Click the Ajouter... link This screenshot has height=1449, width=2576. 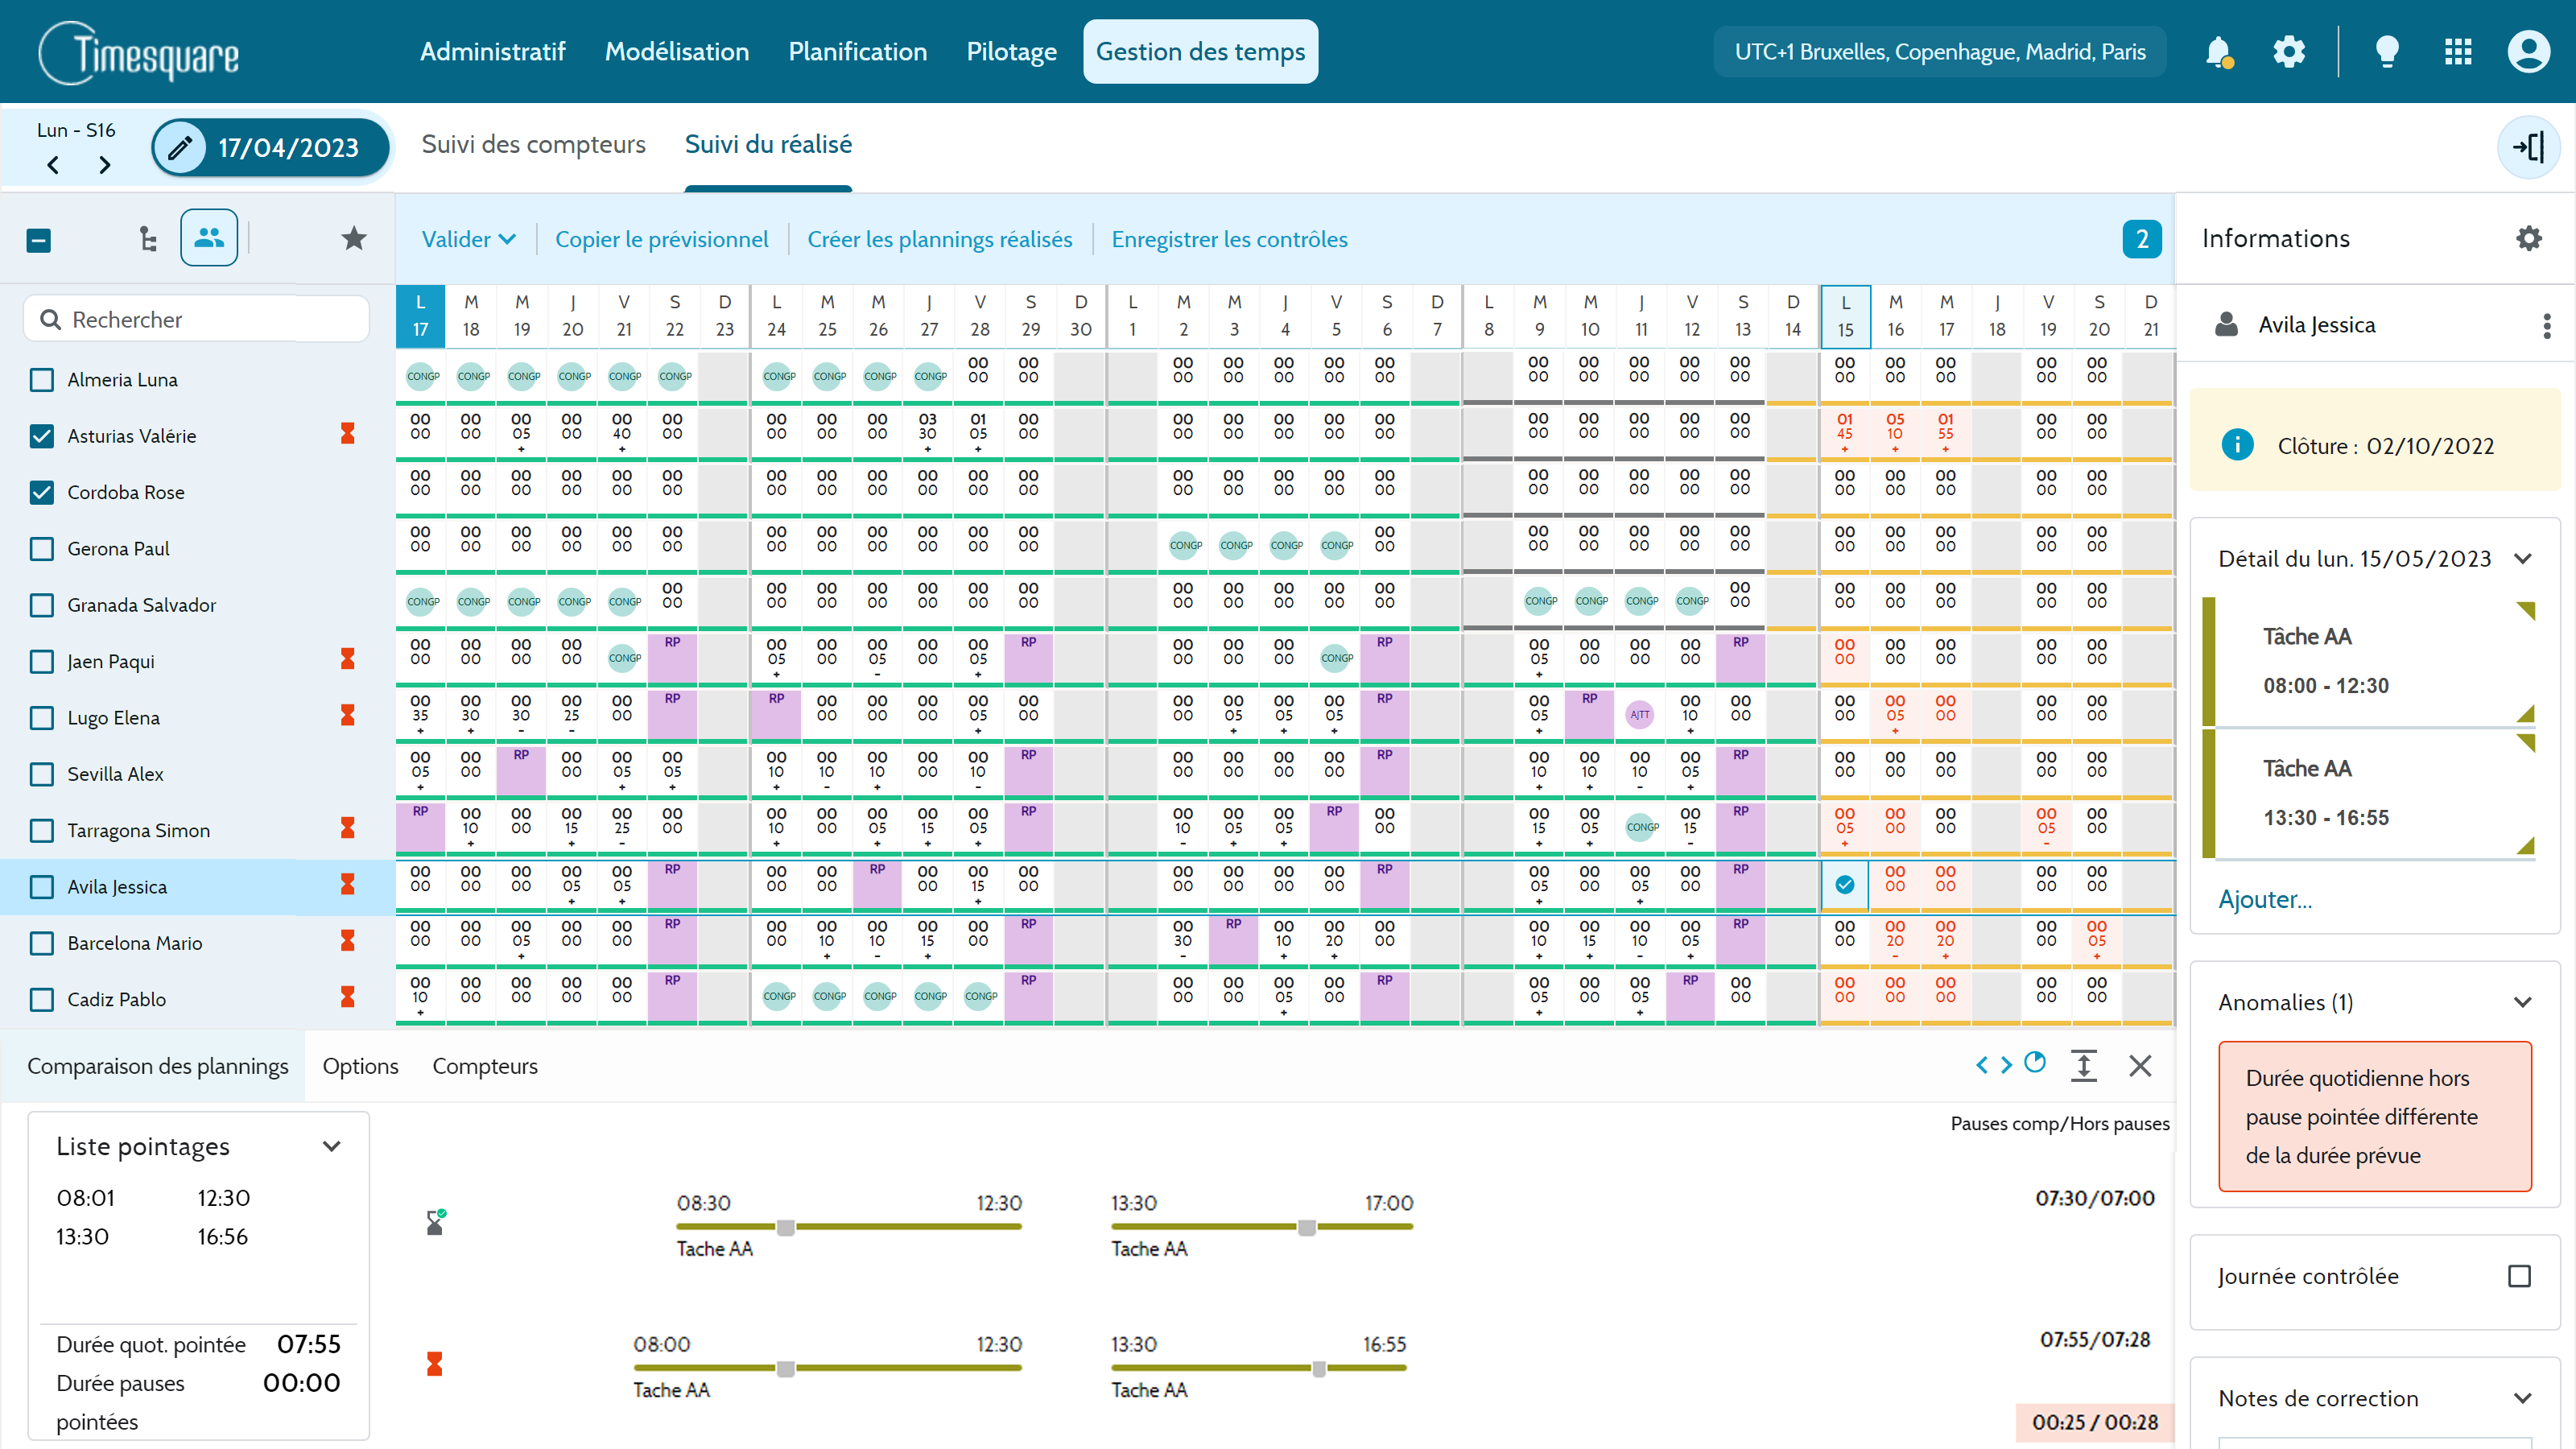2264,899
